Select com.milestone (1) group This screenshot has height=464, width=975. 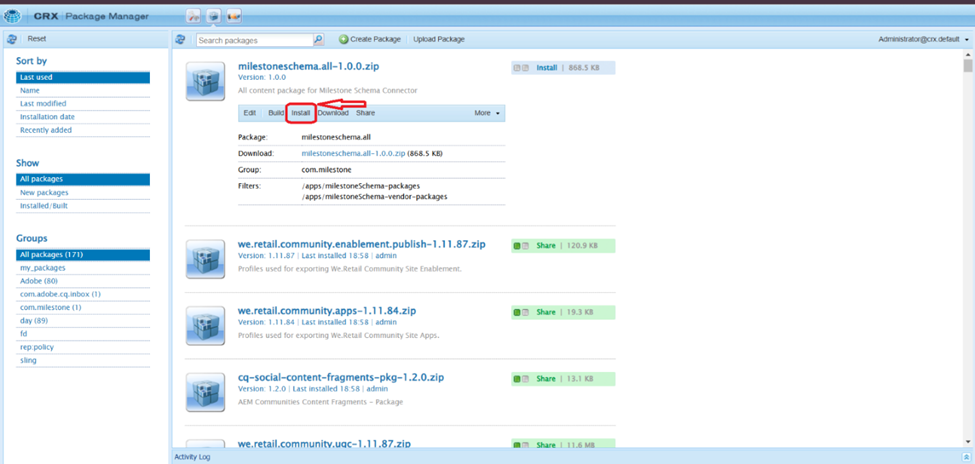click(83, 307)
